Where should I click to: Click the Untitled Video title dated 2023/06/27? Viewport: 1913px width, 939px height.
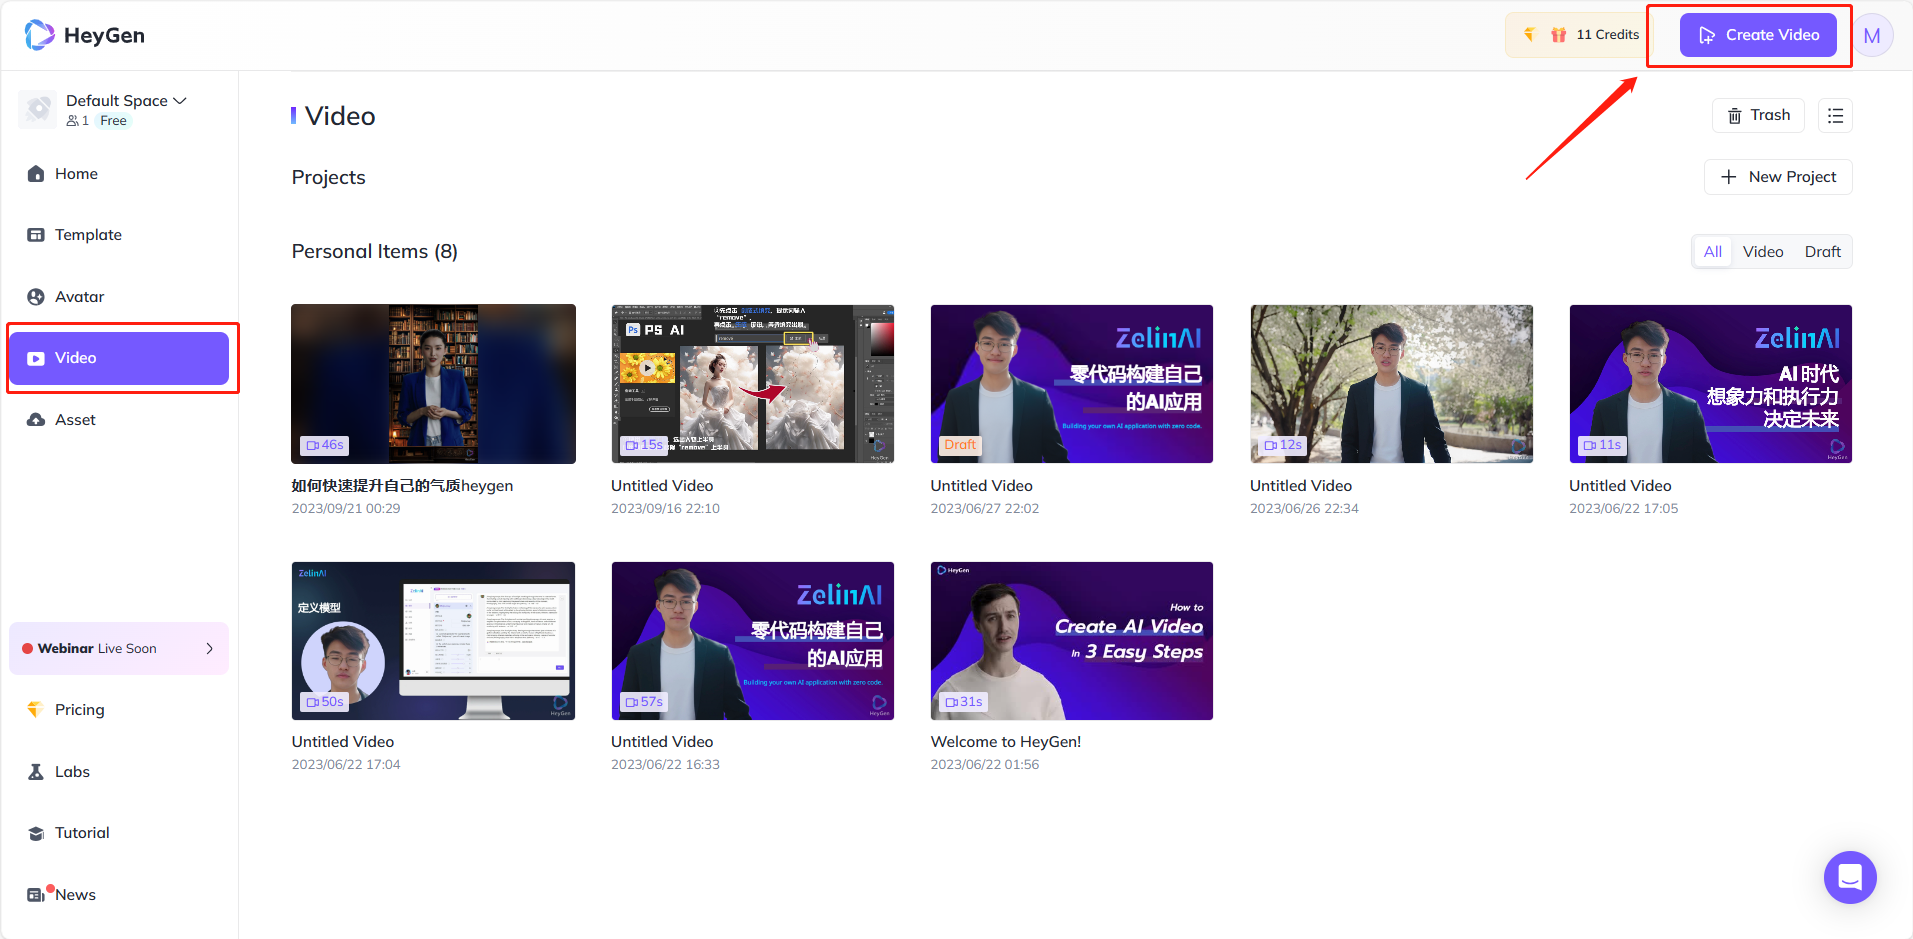(x=981, y=486)
